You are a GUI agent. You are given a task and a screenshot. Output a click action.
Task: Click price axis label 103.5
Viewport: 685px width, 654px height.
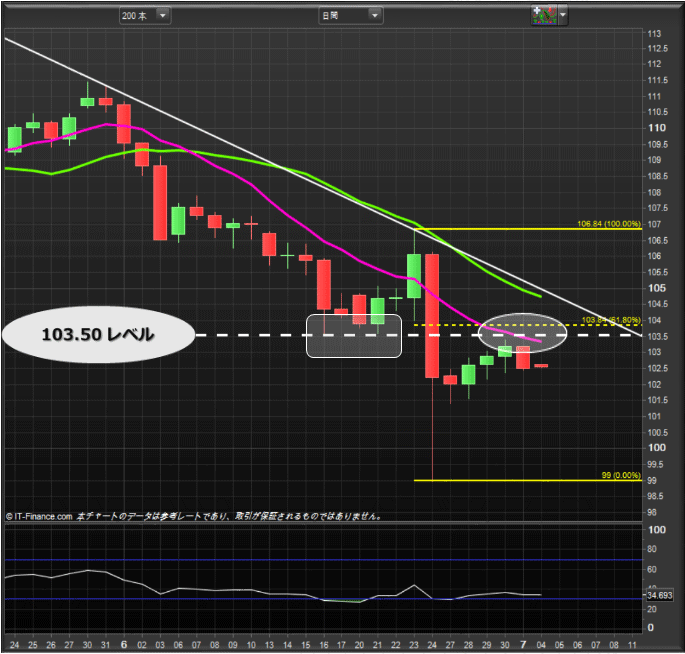pyautogui.click(x=657, y=336)
